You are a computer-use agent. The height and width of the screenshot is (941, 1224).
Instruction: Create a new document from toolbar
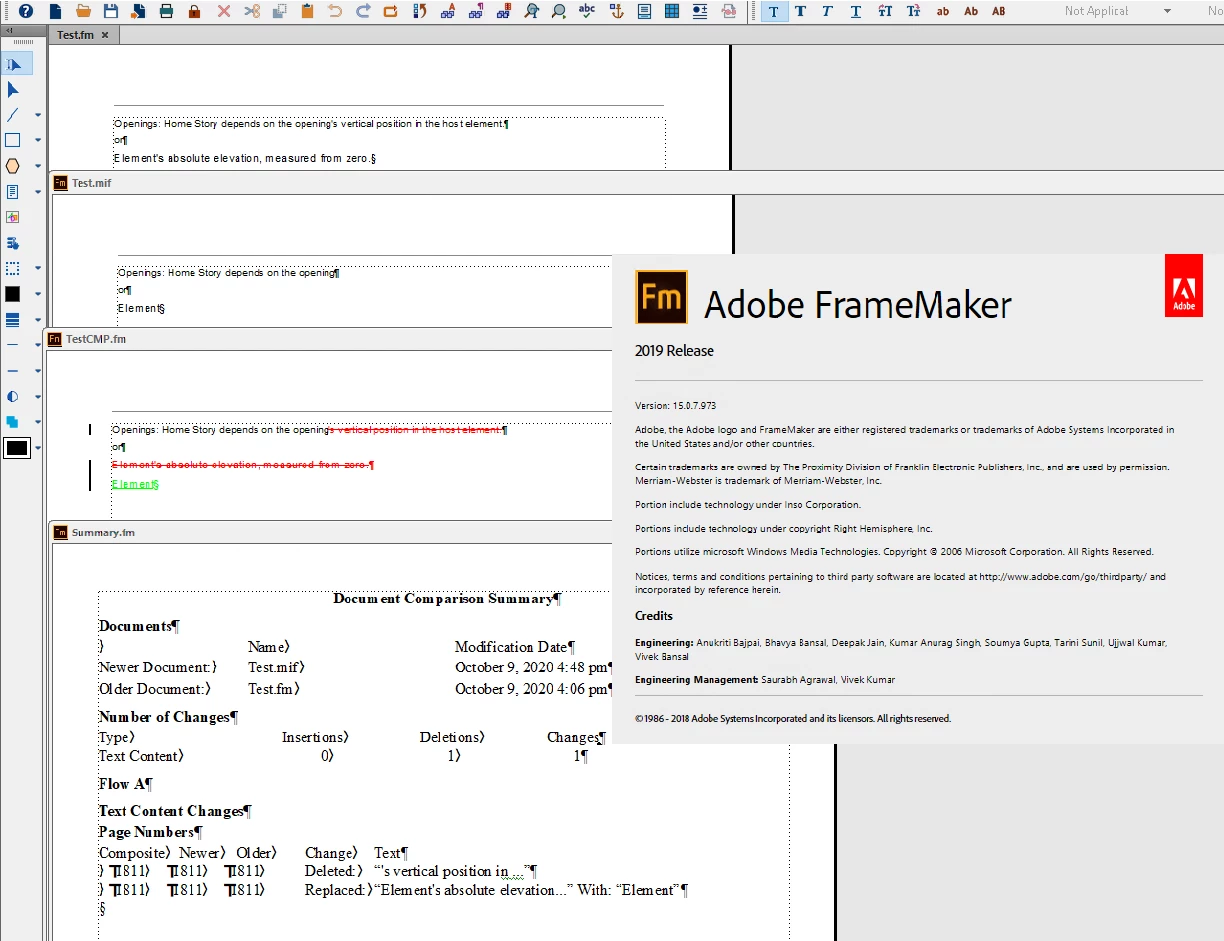pyautogui.click(x=55, y=11)
